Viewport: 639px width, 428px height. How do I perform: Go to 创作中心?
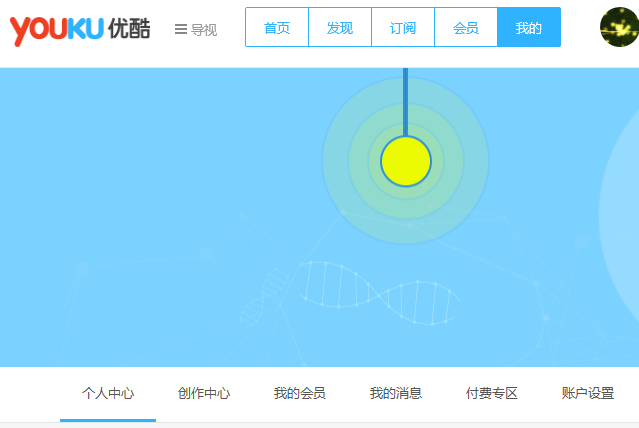(x=204, y=394)
